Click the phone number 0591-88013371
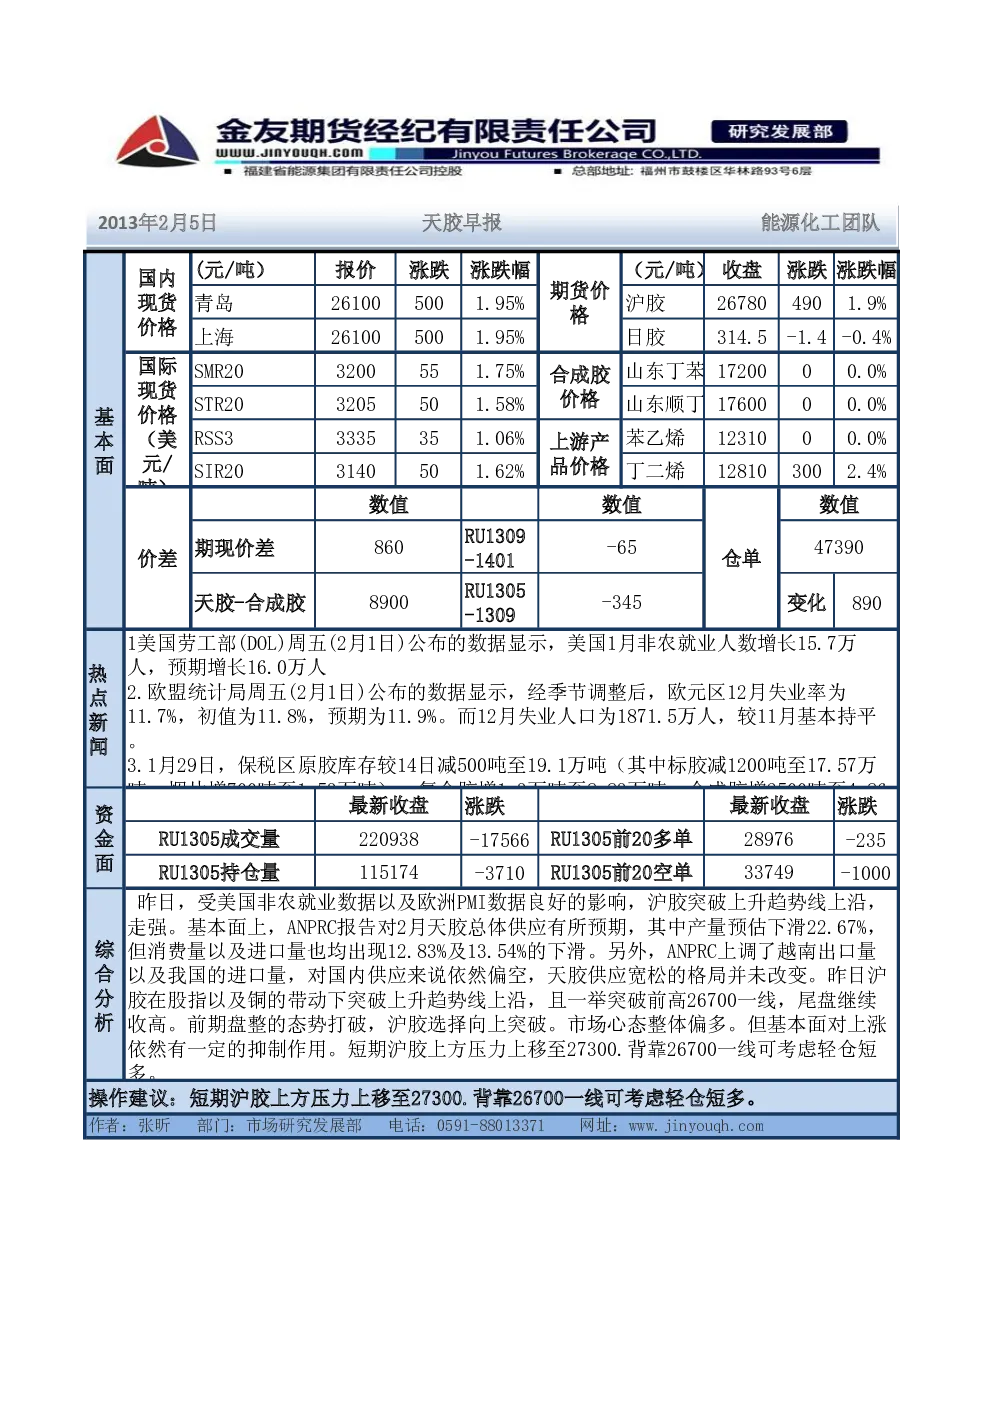Screen dimensions: 992x1403 (x=491, y=1126)
